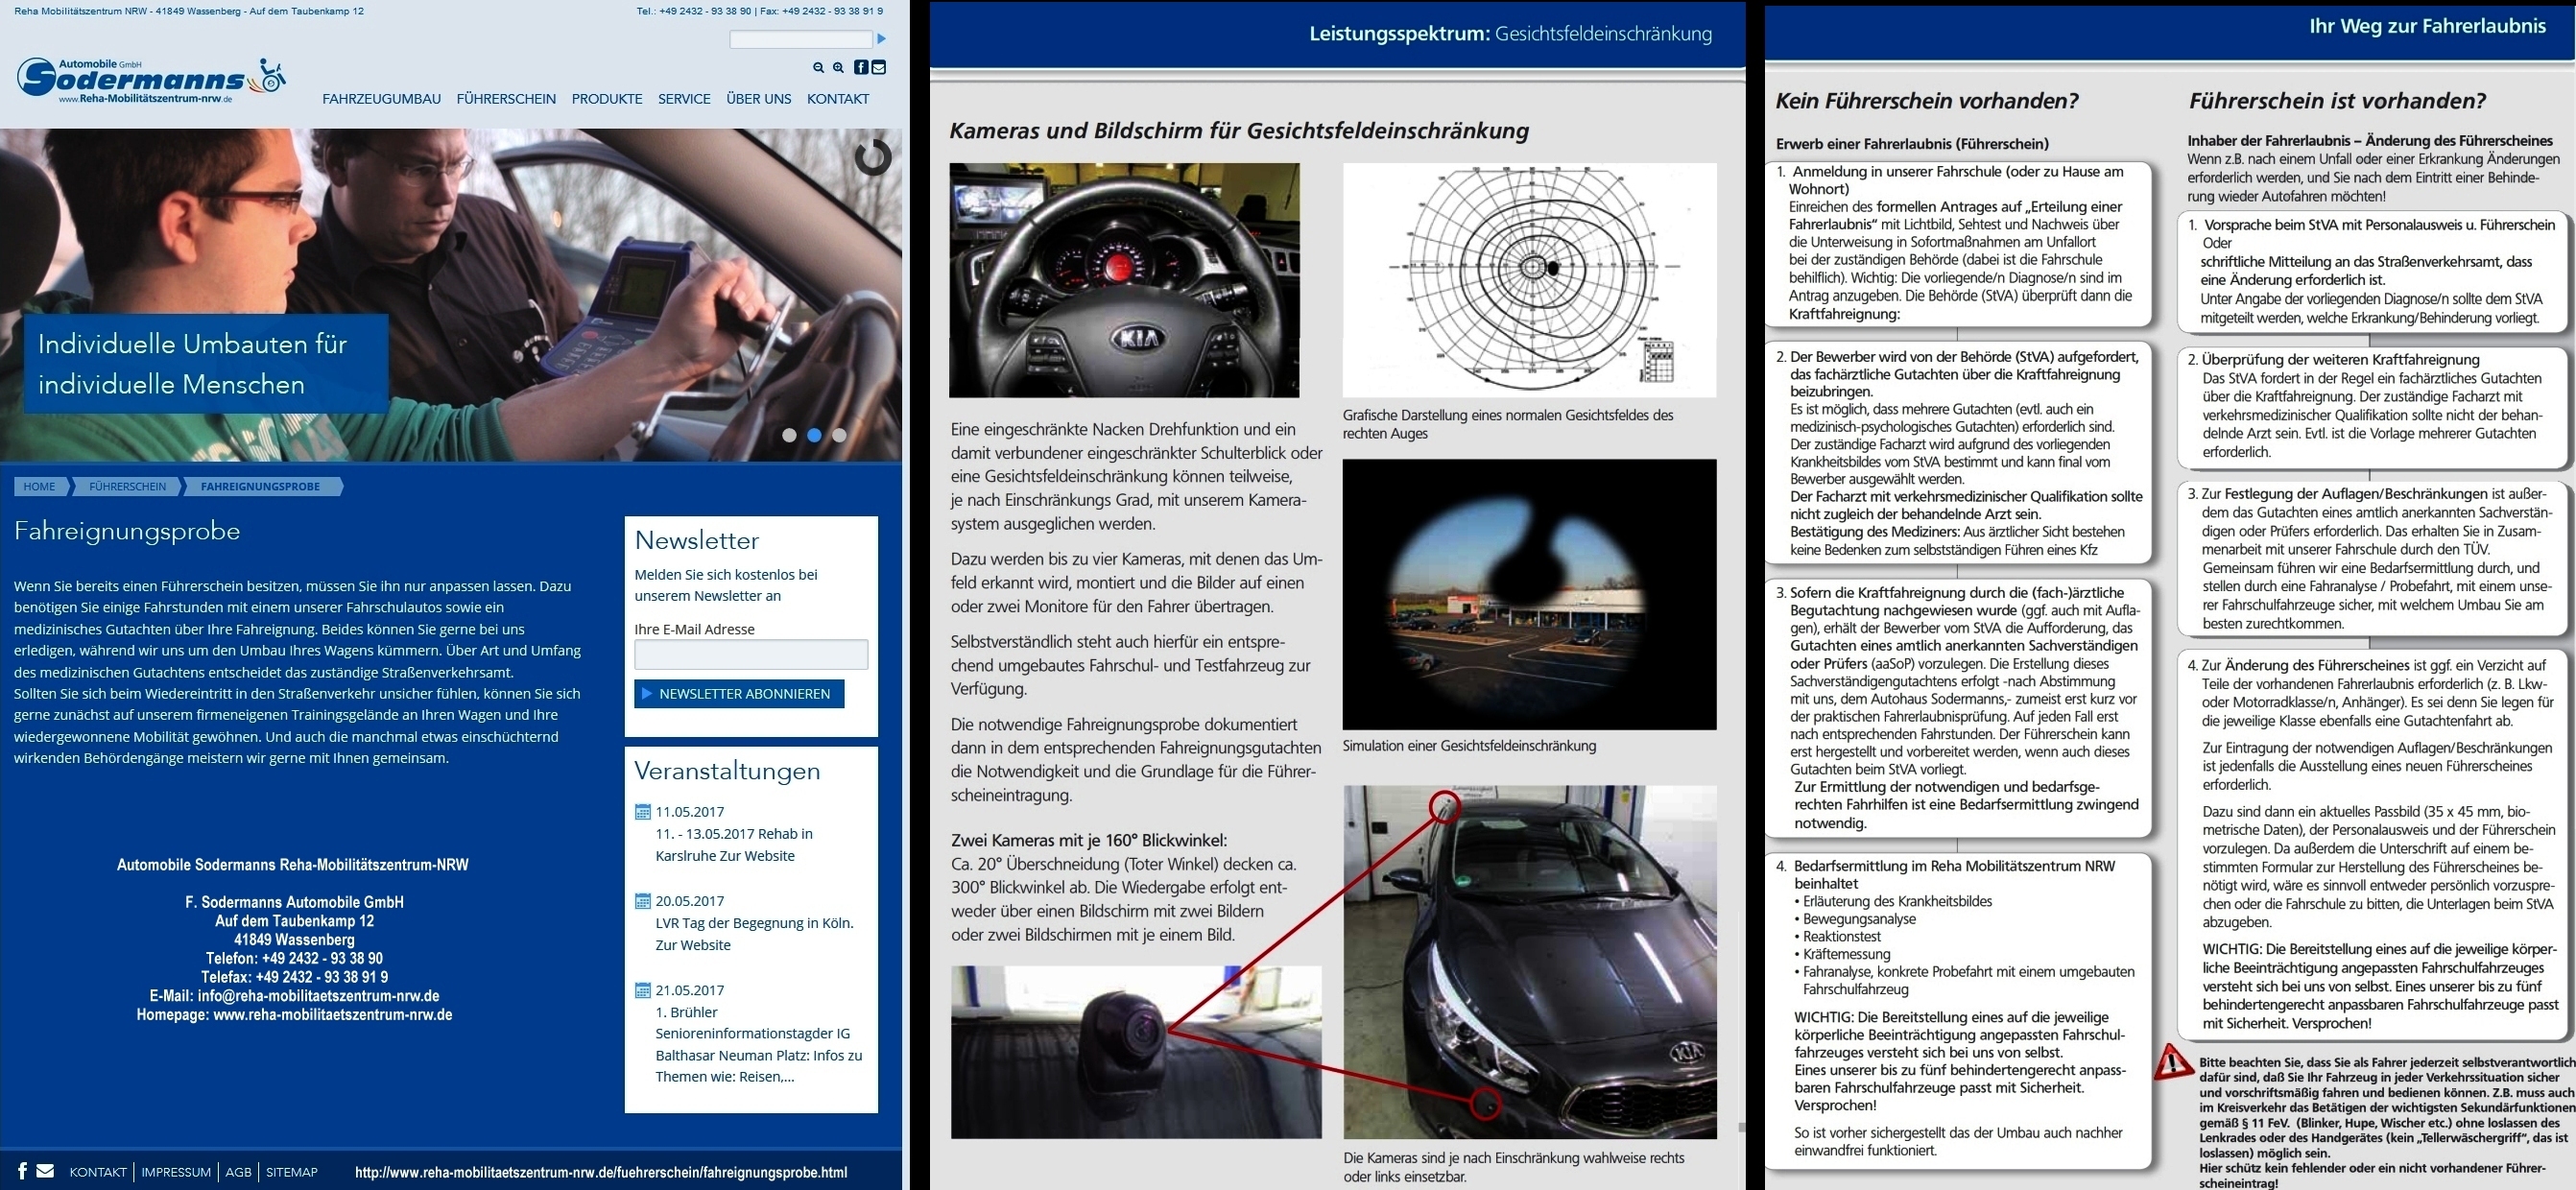This screenshot has width=2576, height=1190.
Task: Open the SERVICE menu item
Action: pyautogui.click(x=684, y=99)
